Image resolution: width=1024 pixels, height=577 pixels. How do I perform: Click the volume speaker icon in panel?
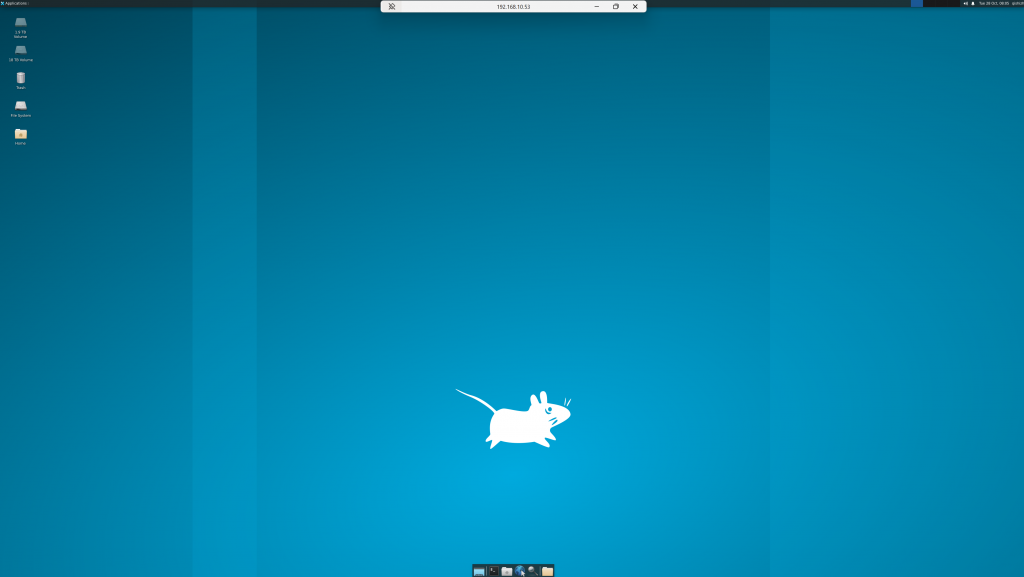pos(965,3)
